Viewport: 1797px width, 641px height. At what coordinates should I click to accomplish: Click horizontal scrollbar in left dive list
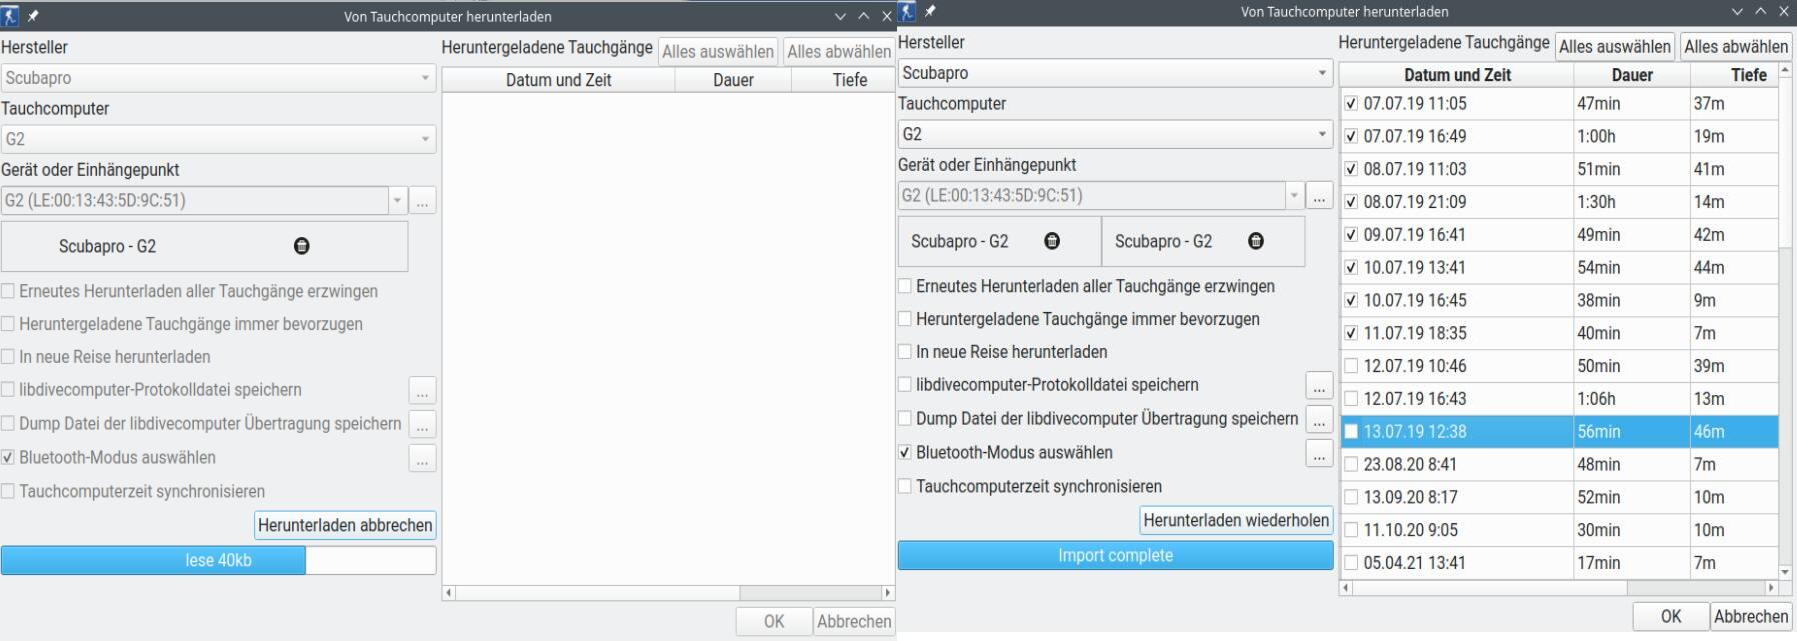(x=668, y=592)
